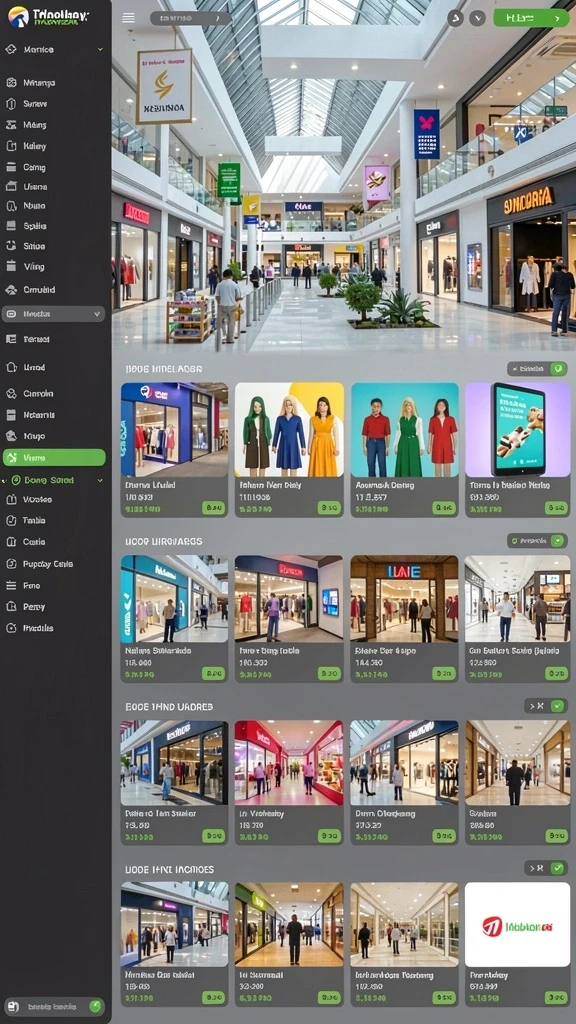Screen dimensions: 576x1024
Task: Open the hamburger menu icon in top bar
Action: pos(129,18)
